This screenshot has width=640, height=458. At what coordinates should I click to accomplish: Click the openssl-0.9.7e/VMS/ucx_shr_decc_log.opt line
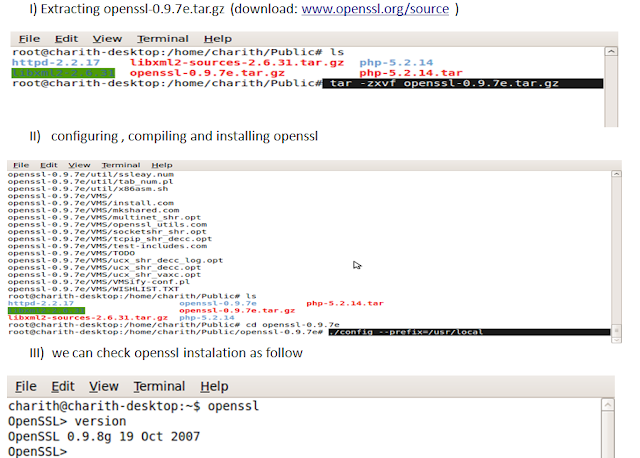(x=116, y=260)
